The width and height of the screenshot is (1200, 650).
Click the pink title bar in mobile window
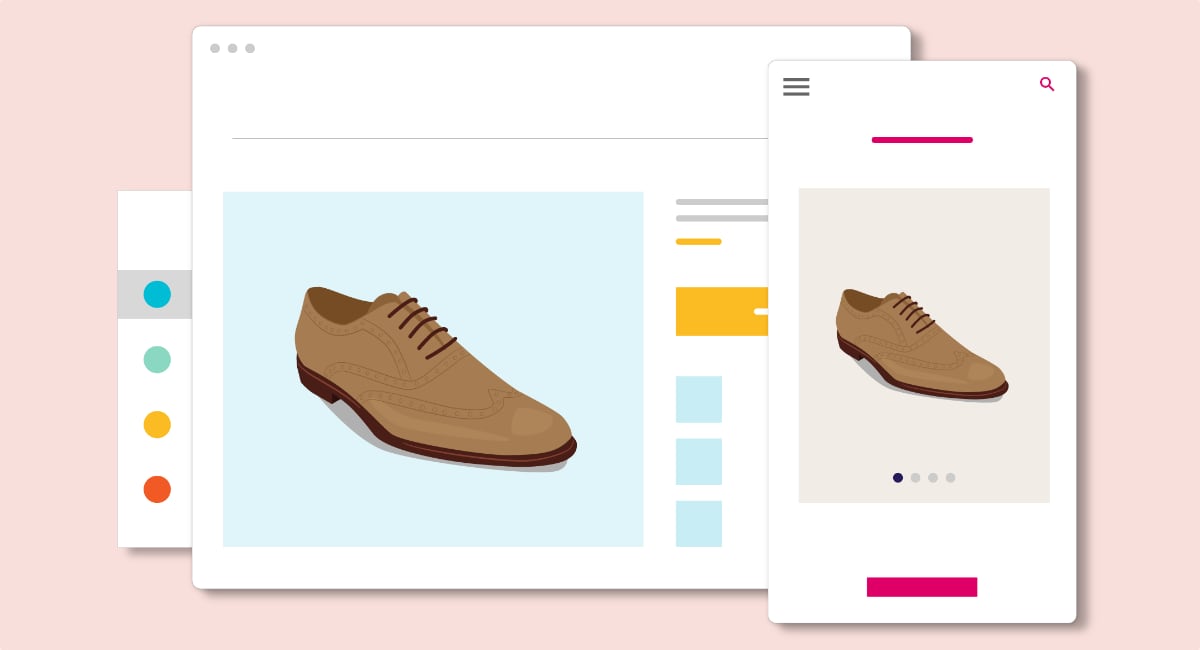coord(922,140)
